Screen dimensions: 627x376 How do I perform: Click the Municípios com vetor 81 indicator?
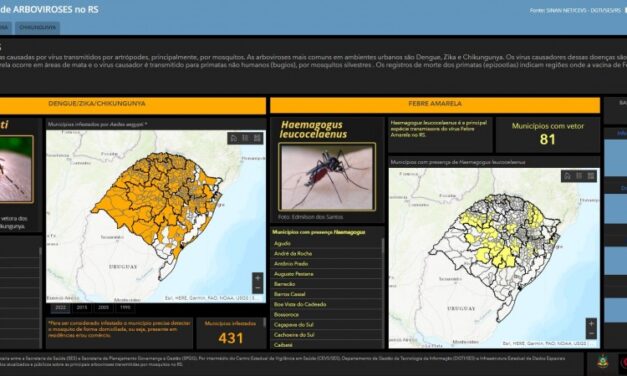[x=548, y=135]
